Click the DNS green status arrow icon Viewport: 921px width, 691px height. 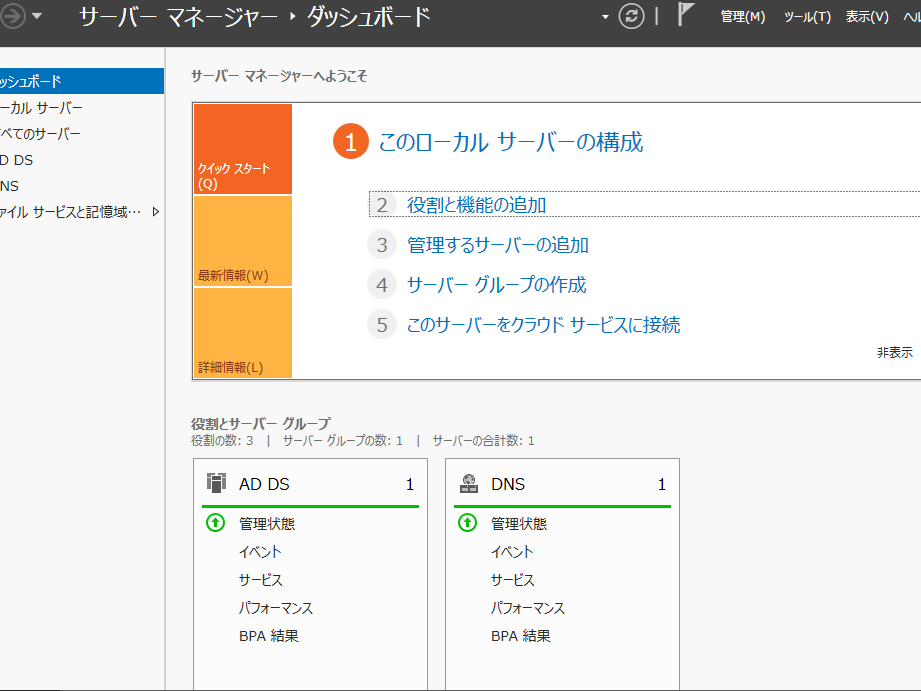point(468,522)
